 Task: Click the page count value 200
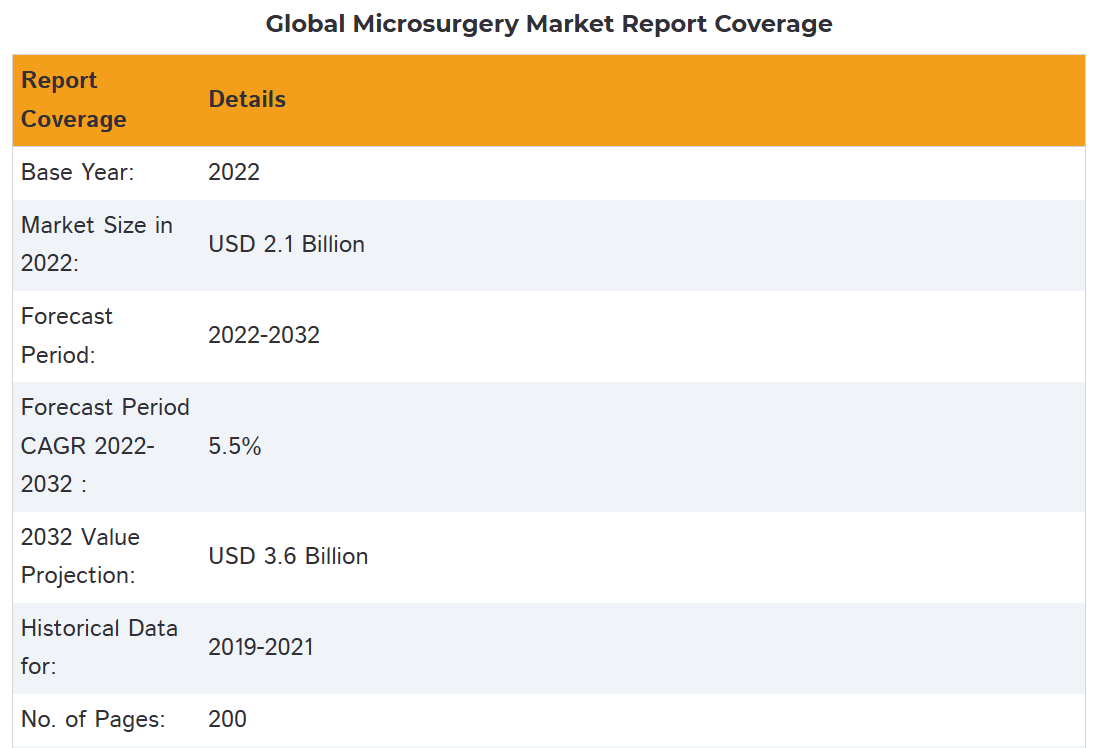click(227, 719)
